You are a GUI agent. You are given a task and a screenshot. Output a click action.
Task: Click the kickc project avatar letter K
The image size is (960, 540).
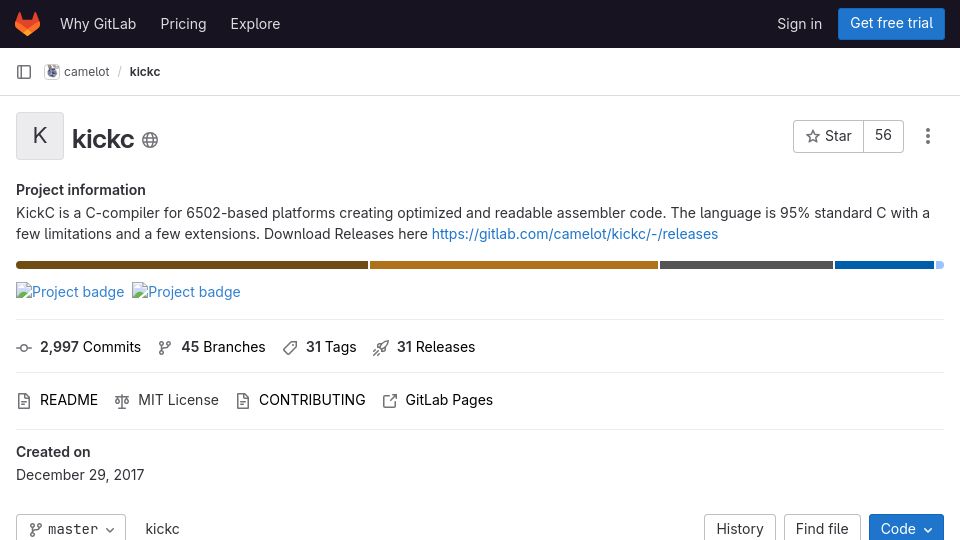pyautogui.click(x=40, y=136)
